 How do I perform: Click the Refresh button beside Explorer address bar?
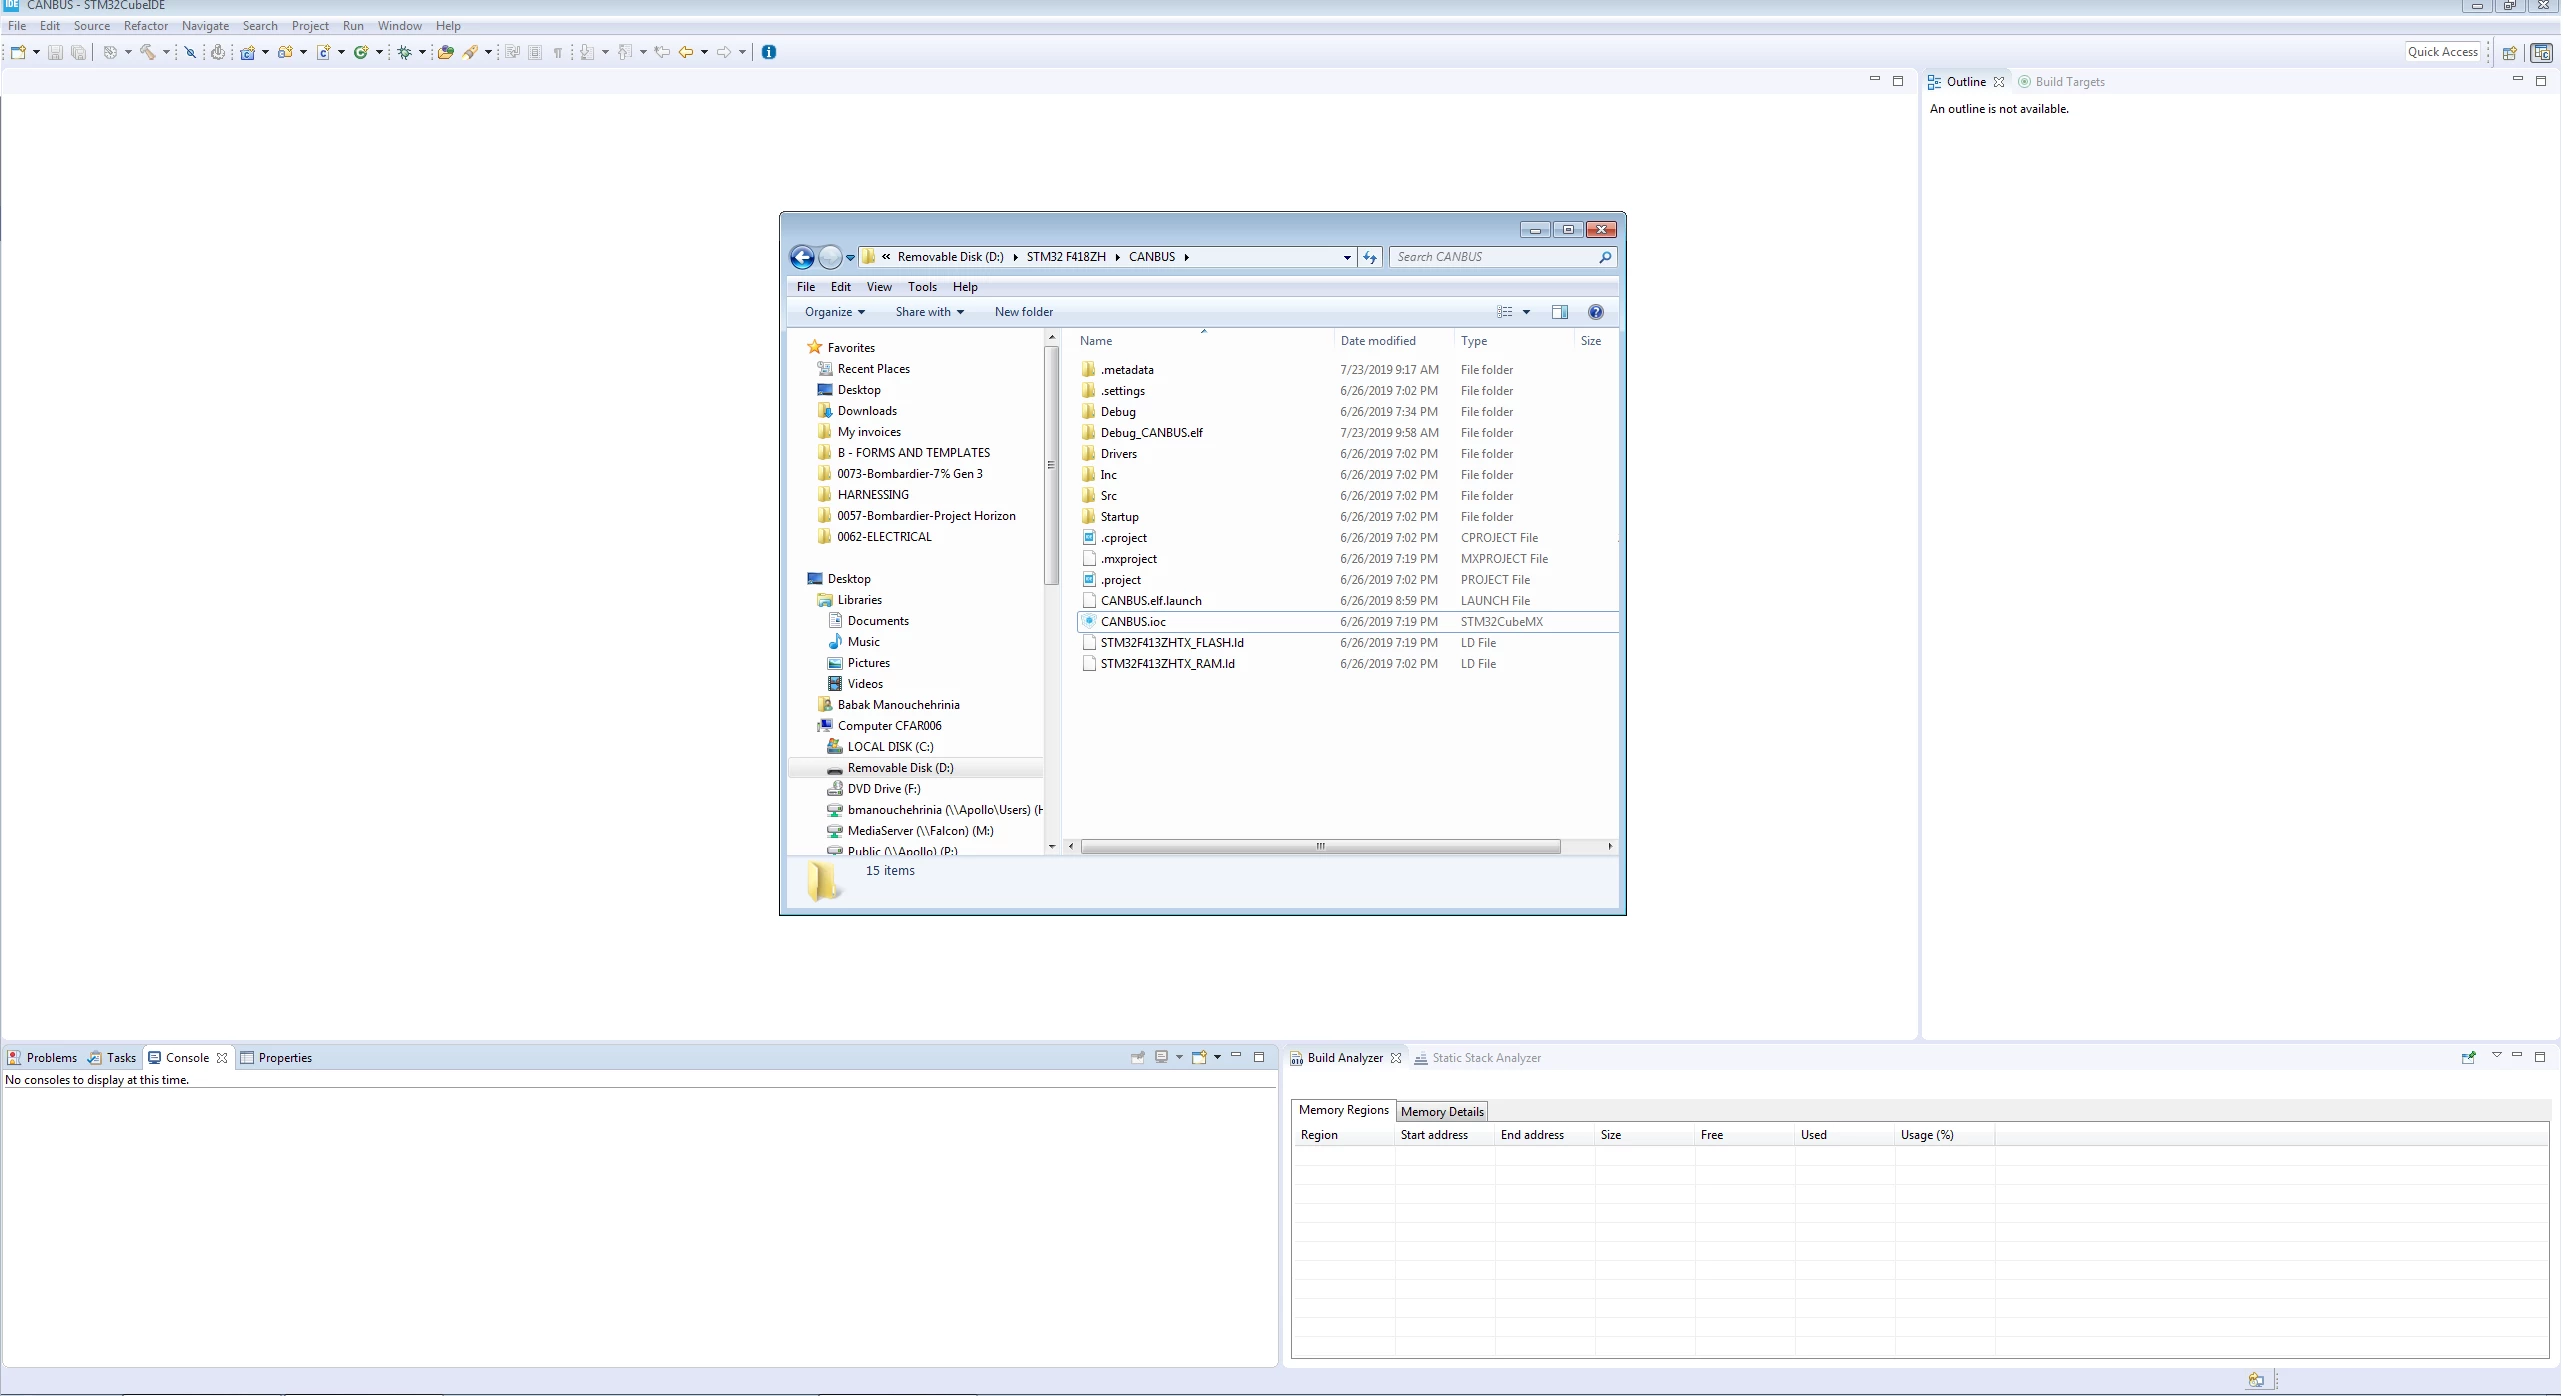pos(1370,257)
